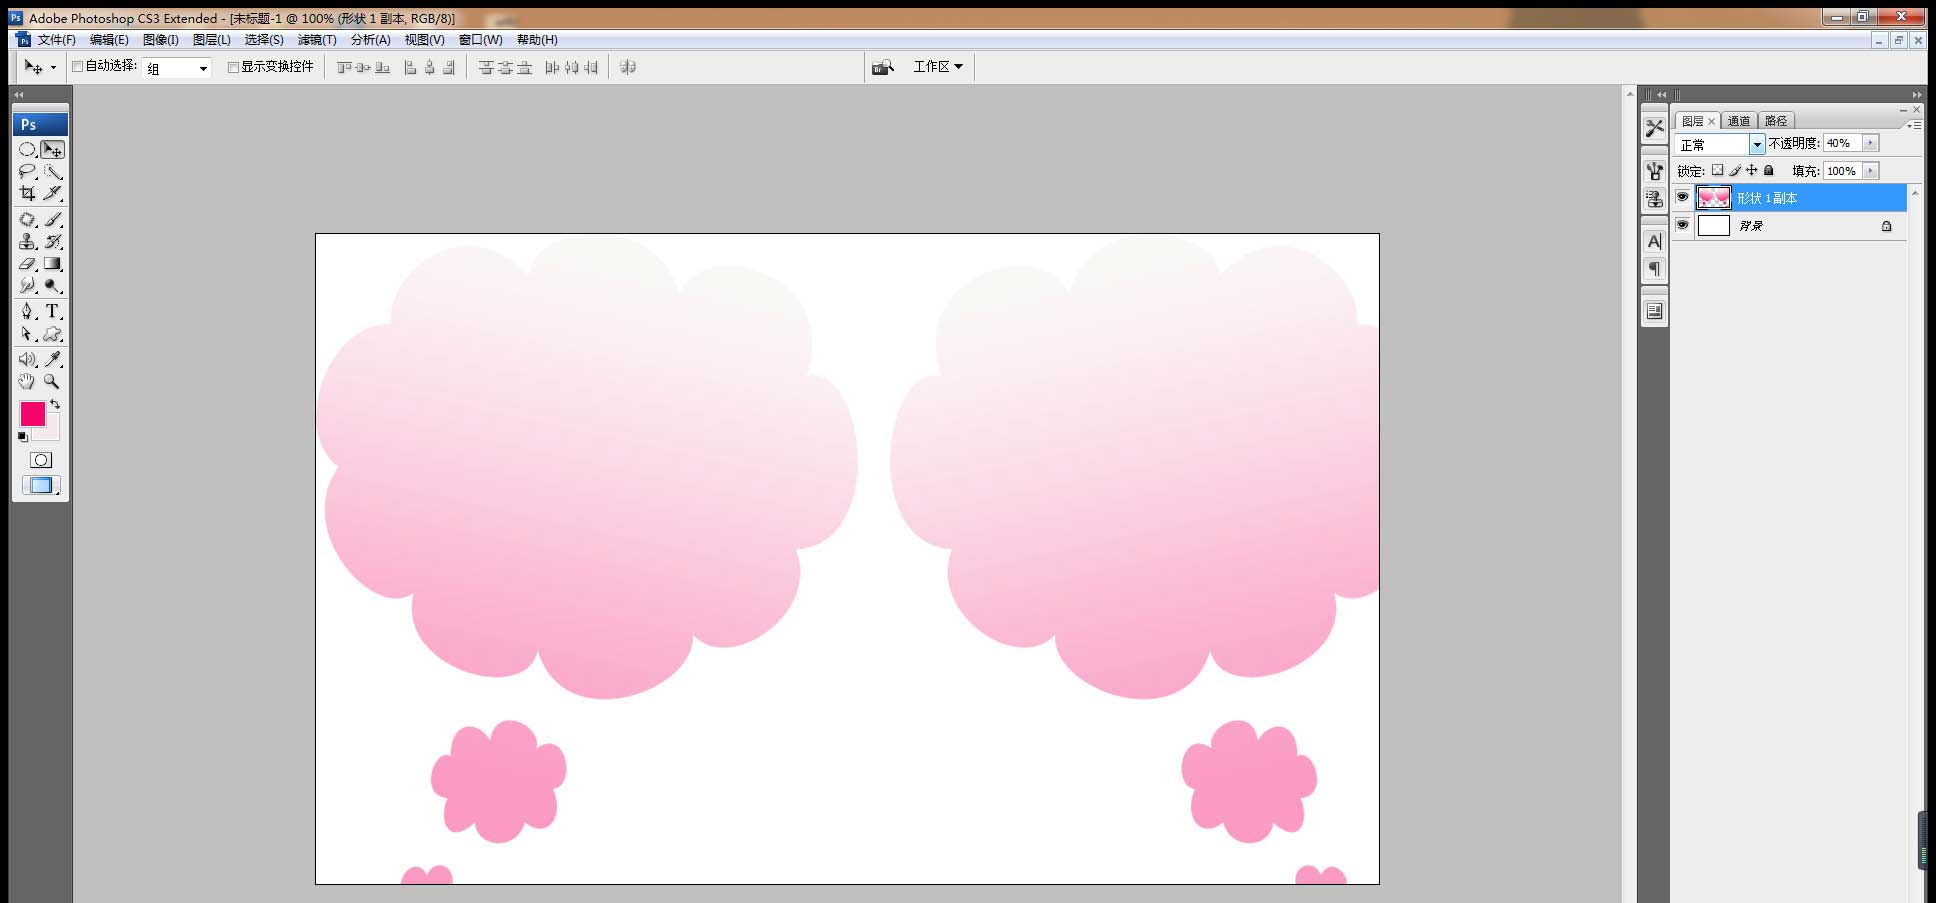Hide the 背景 layer

[x=1682, y=225]
